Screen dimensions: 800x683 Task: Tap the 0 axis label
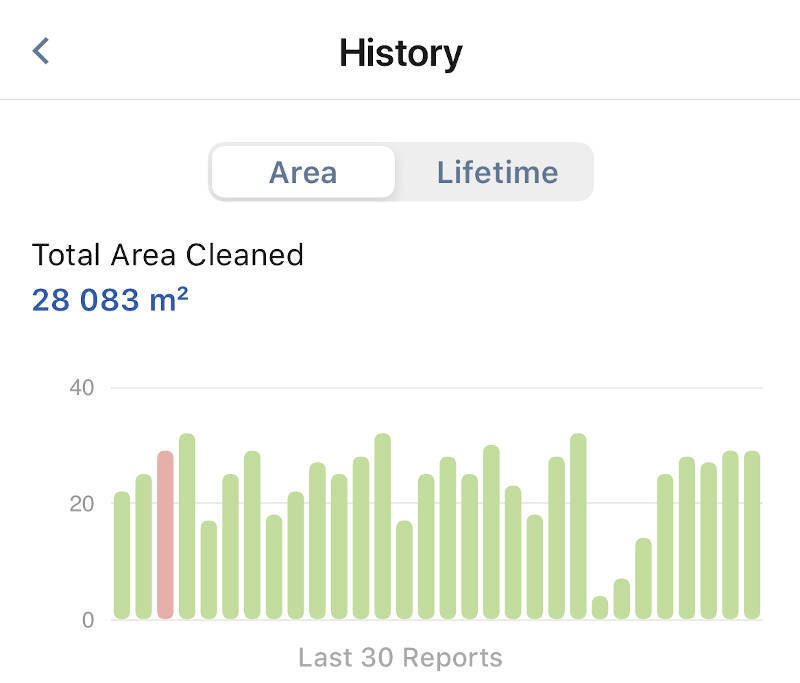[88, 620]
